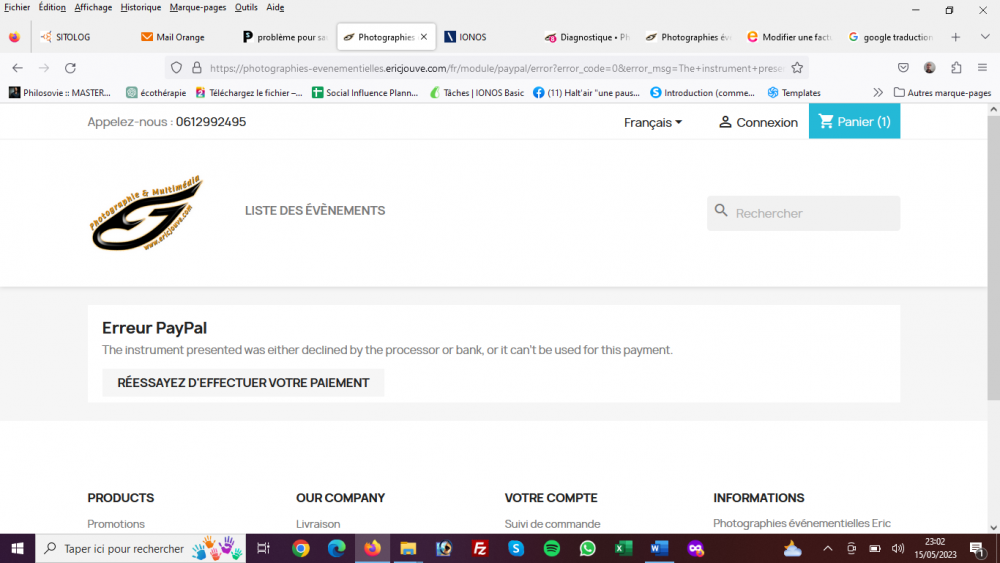
Task: Expand the Français language dropdown
Action: pos(653,122)
